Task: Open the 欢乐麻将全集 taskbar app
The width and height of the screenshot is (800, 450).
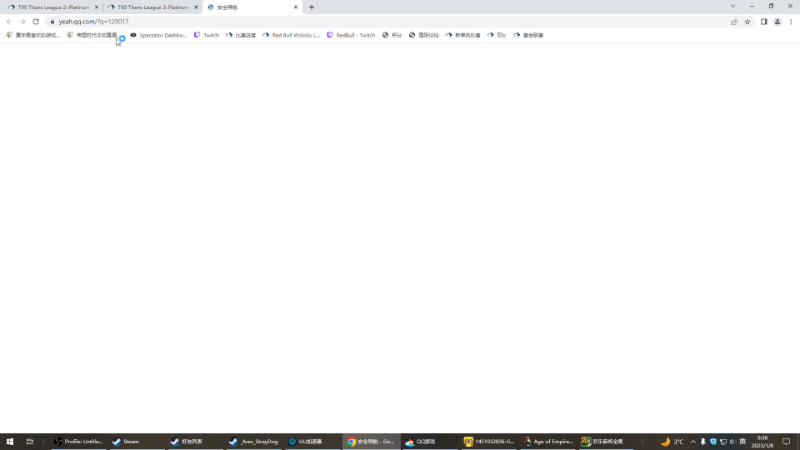Action: [x=606, y=441]
